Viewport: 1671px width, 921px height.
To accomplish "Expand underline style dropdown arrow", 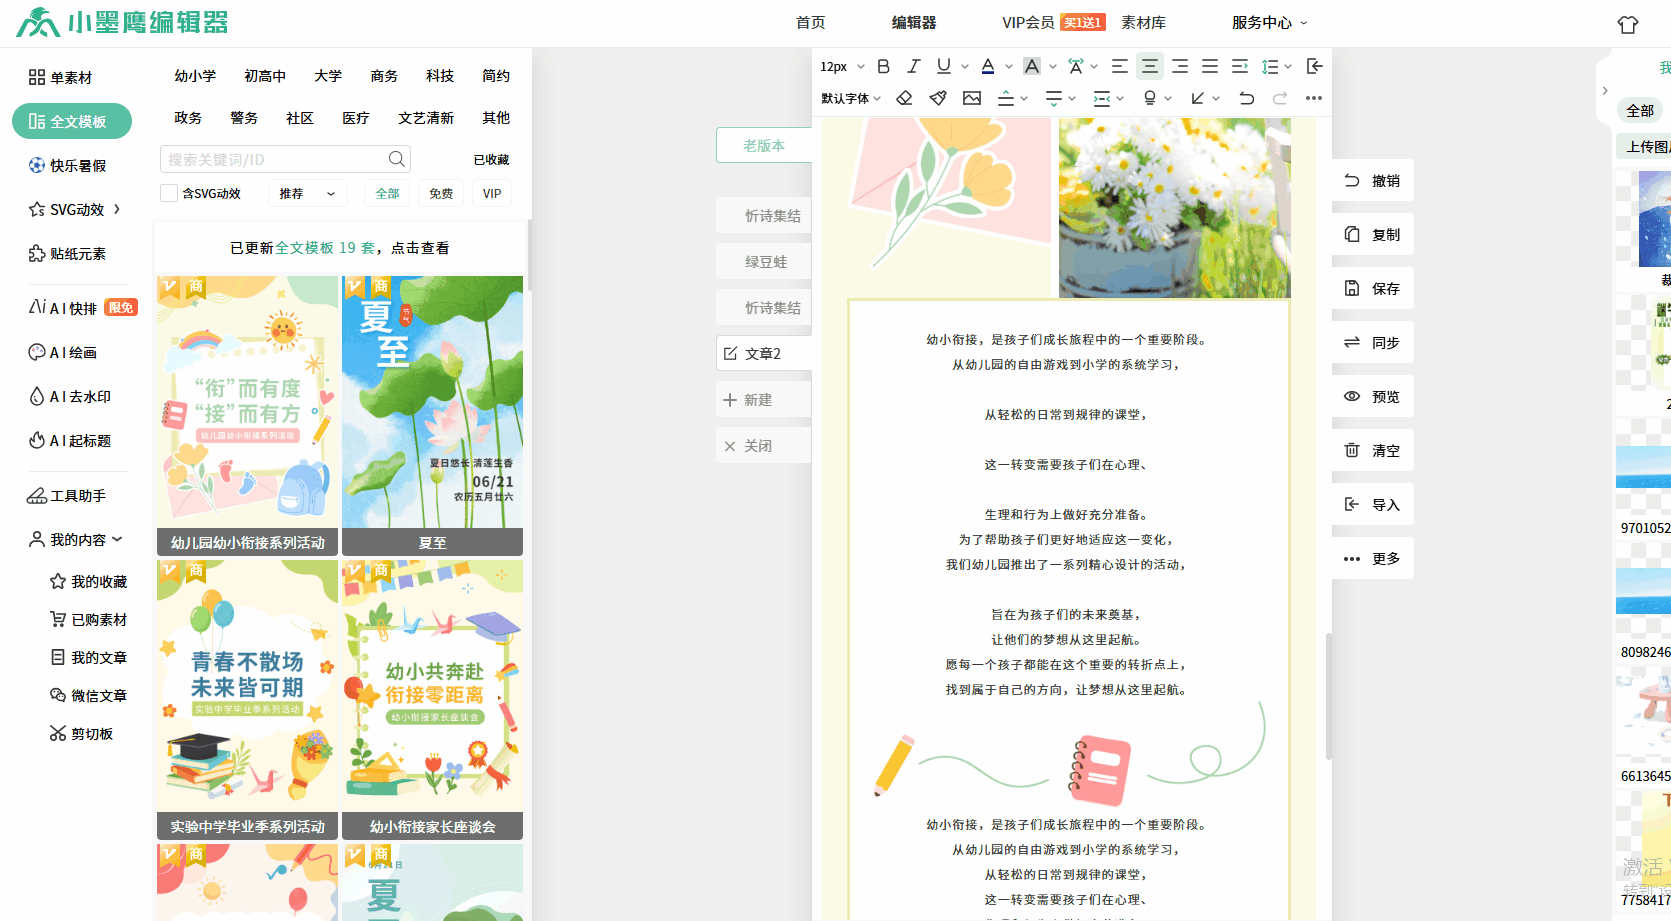I will (965, 66).
